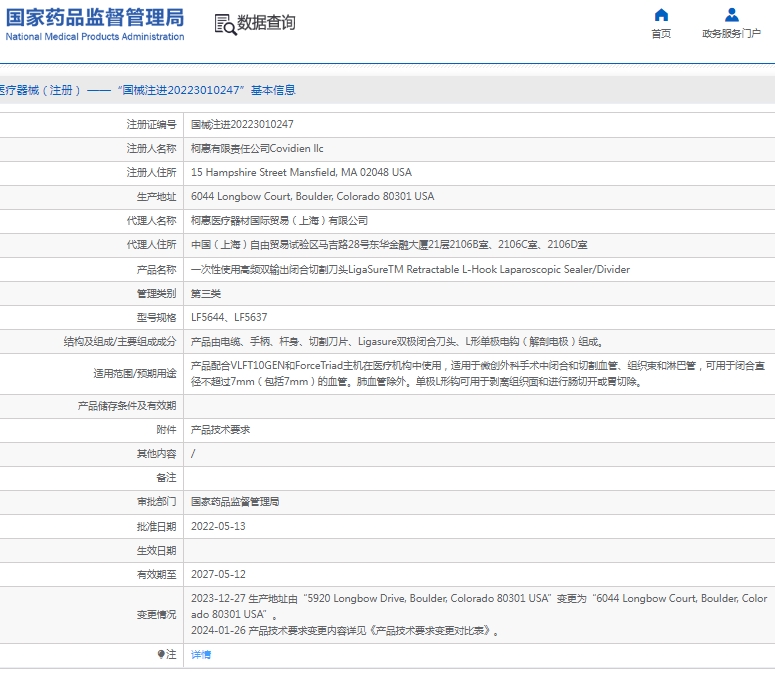
Task: Open the 详情 link
Action: point(201,654)
